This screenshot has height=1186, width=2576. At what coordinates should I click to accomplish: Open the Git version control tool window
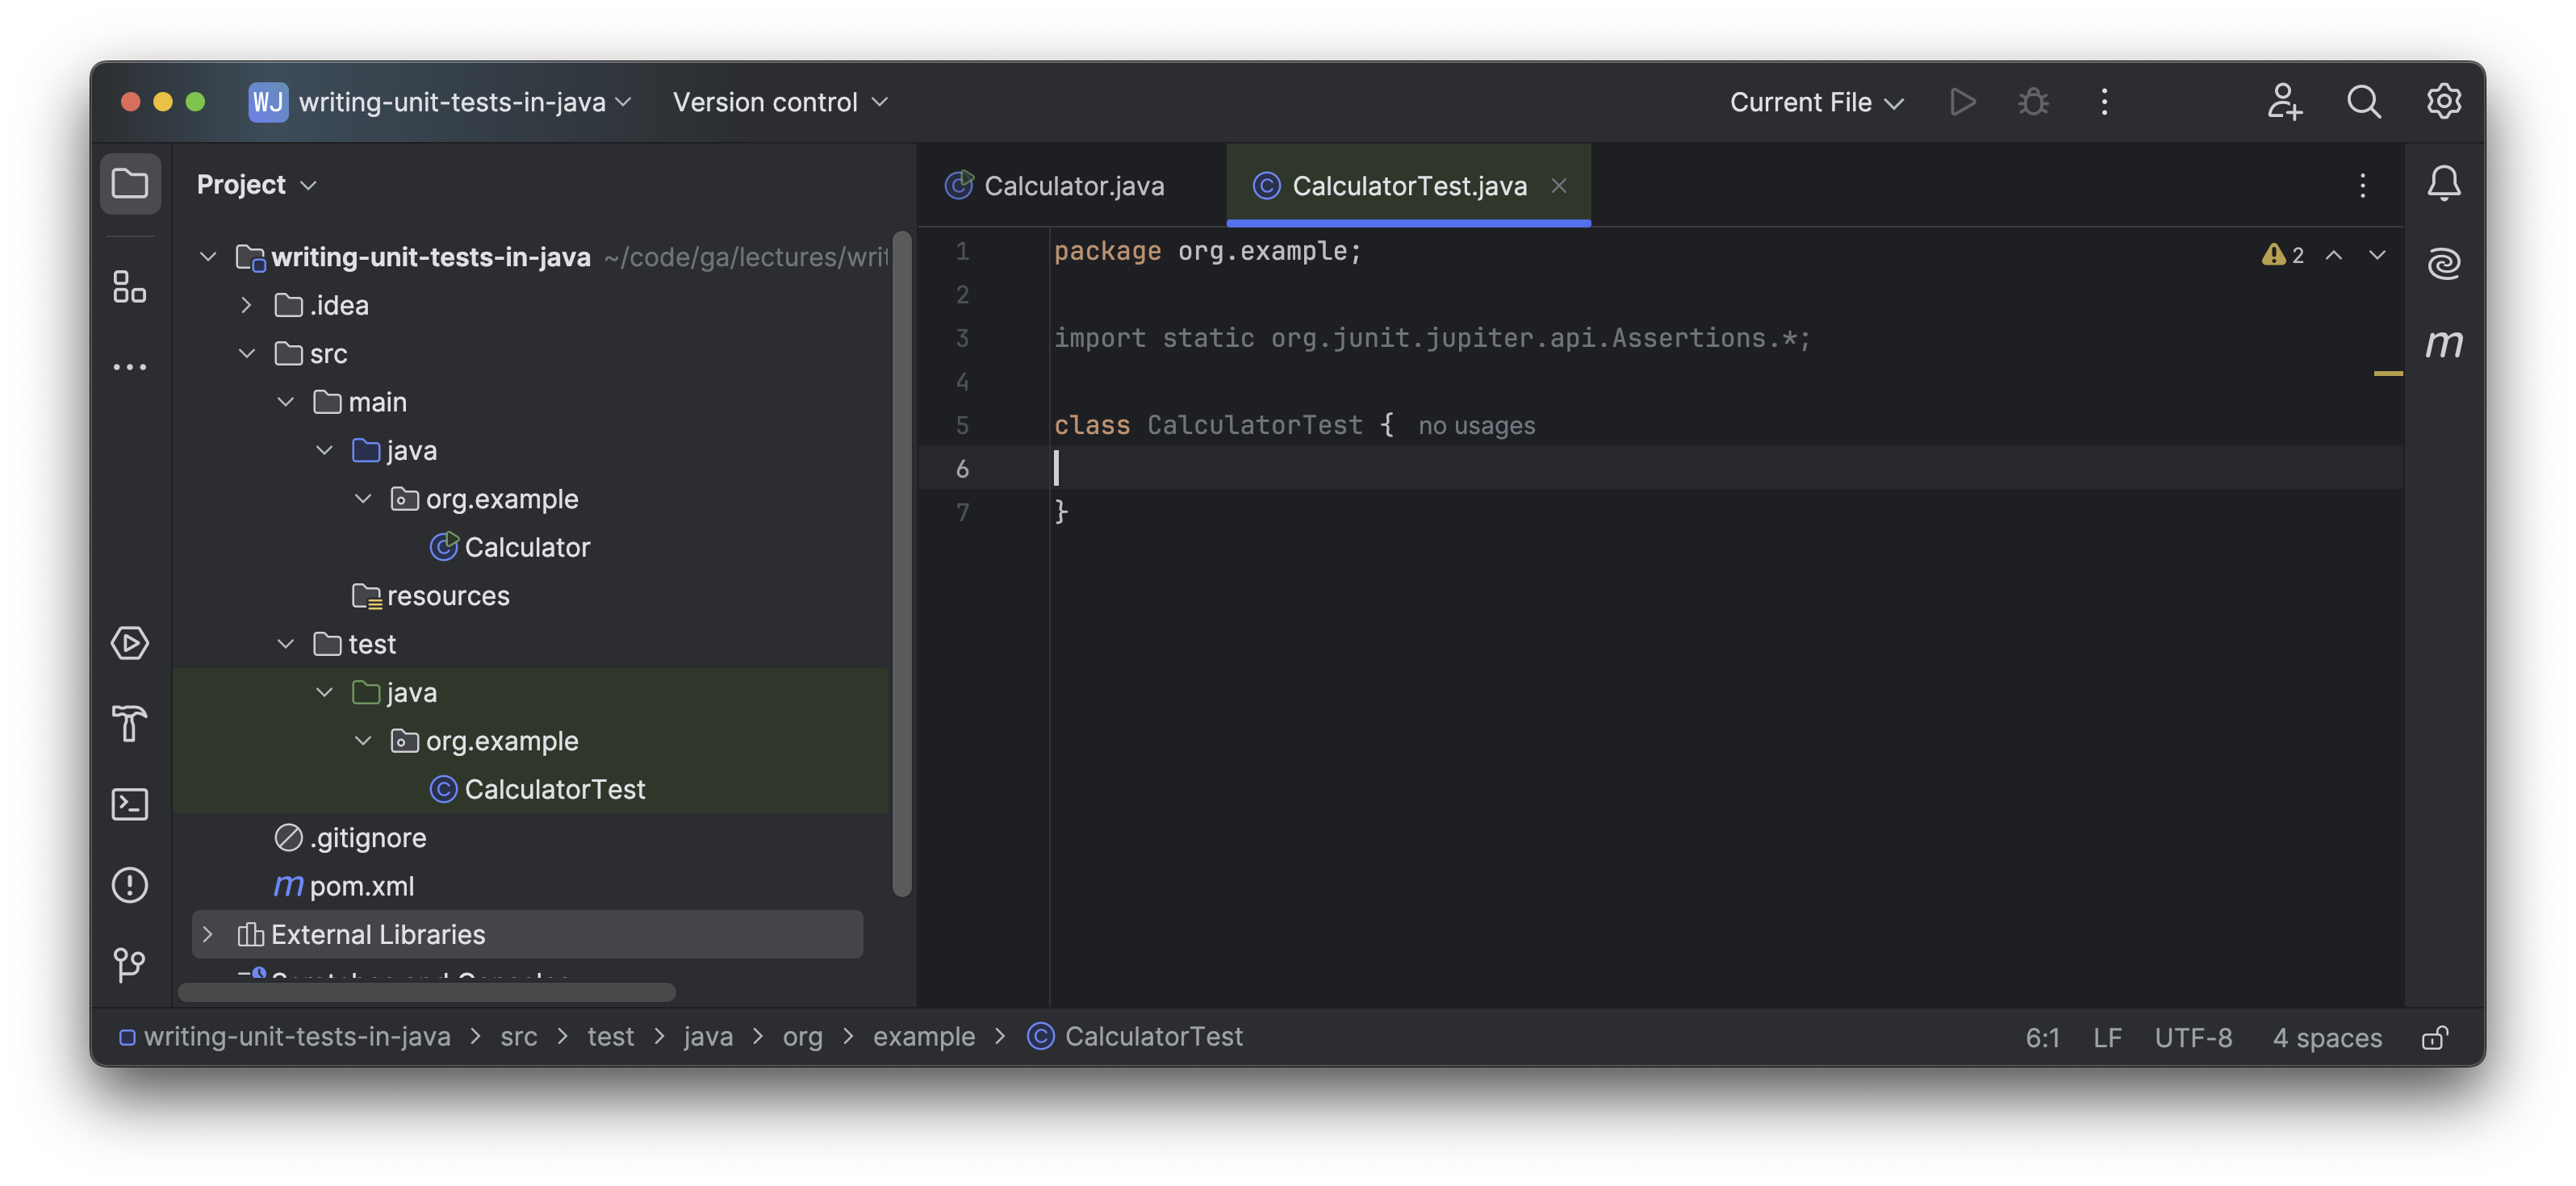(130, 964)
